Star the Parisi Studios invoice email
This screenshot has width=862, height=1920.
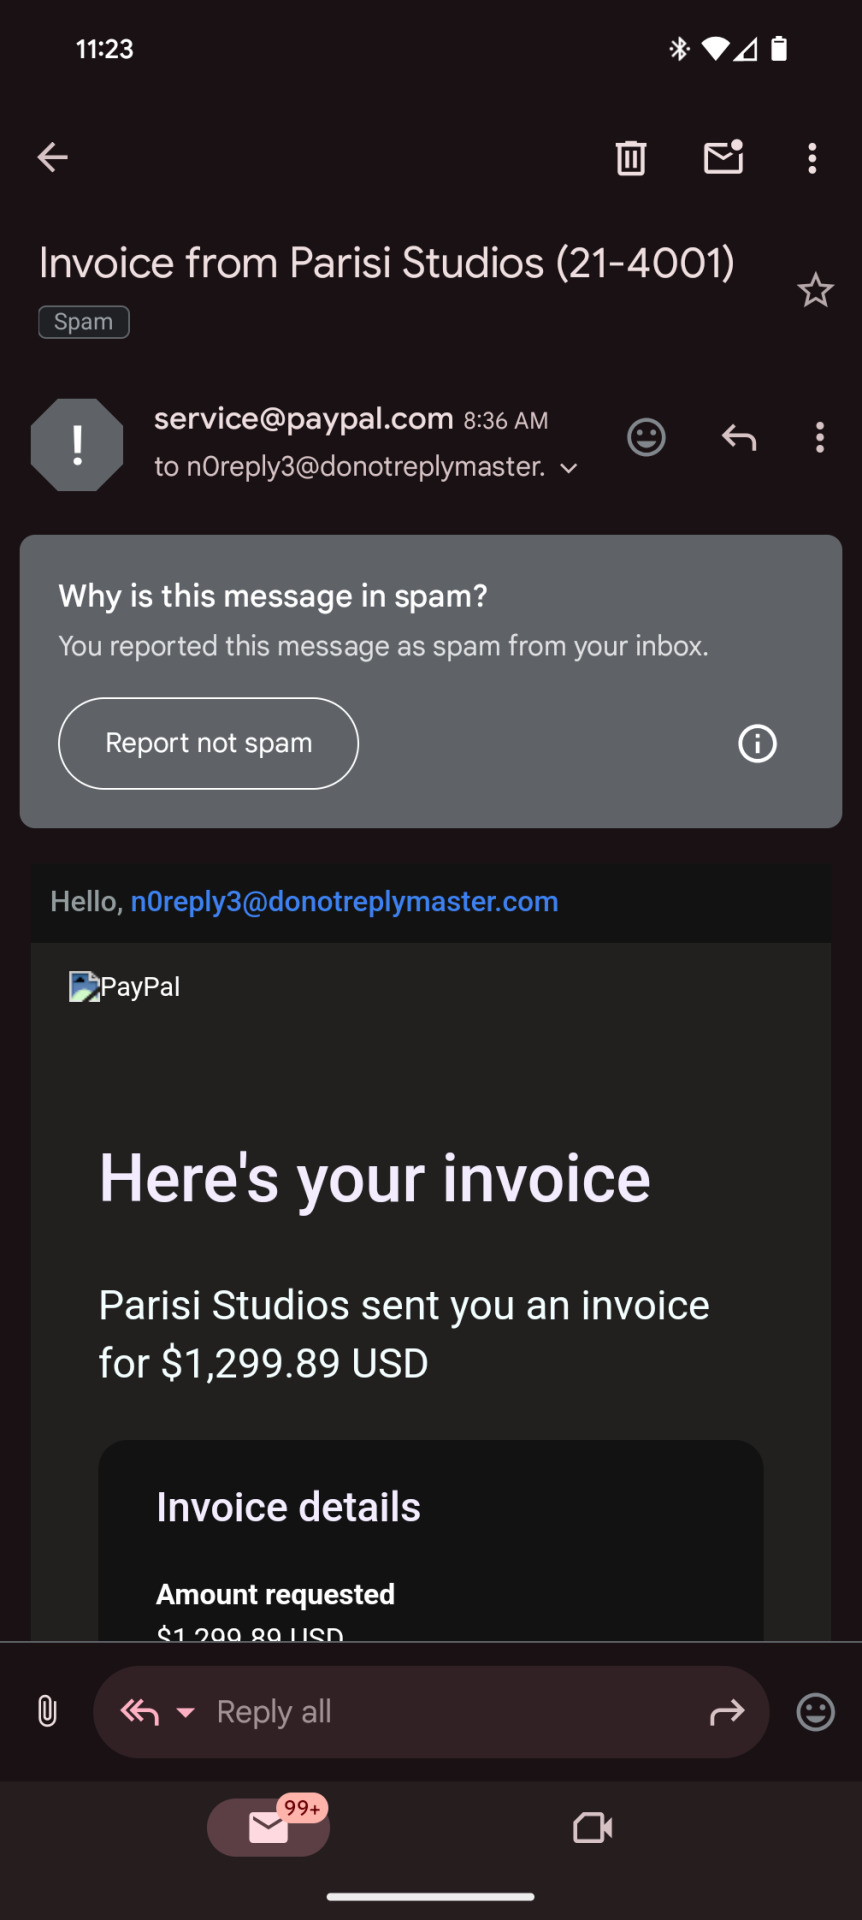coord(815,290)
